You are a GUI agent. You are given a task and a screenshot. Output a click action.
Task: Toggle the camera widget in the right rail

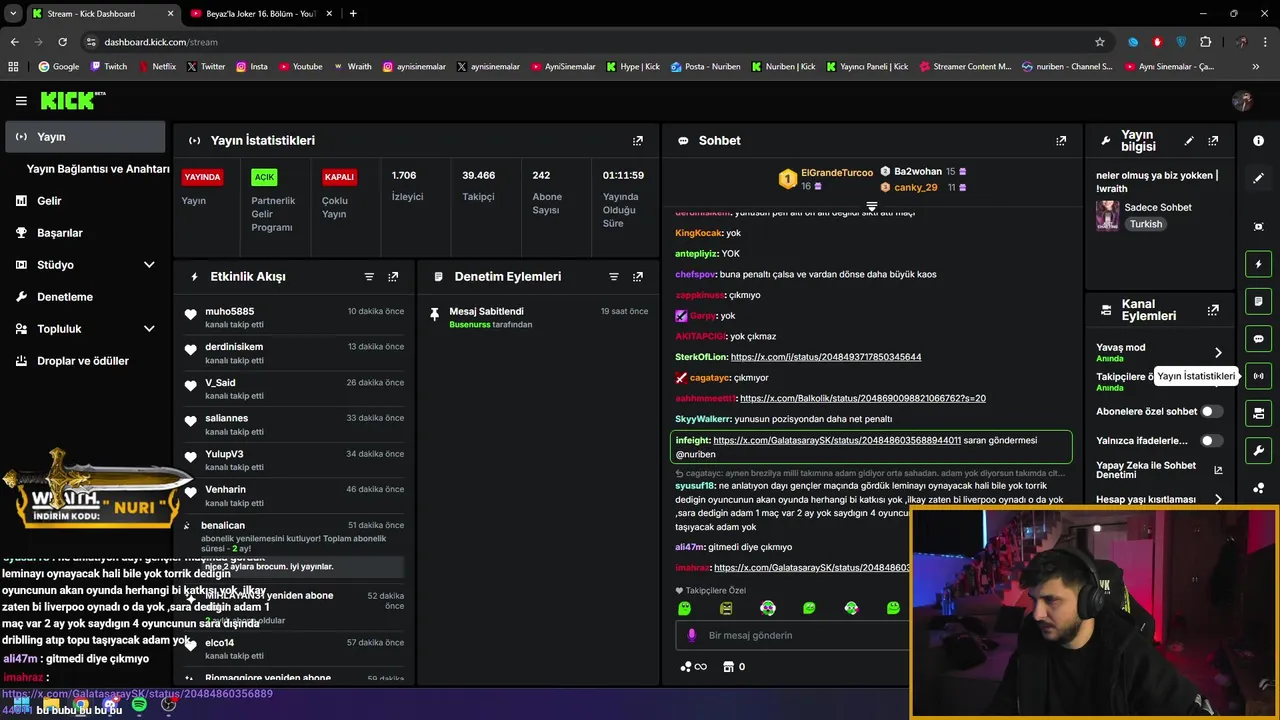1258,413
